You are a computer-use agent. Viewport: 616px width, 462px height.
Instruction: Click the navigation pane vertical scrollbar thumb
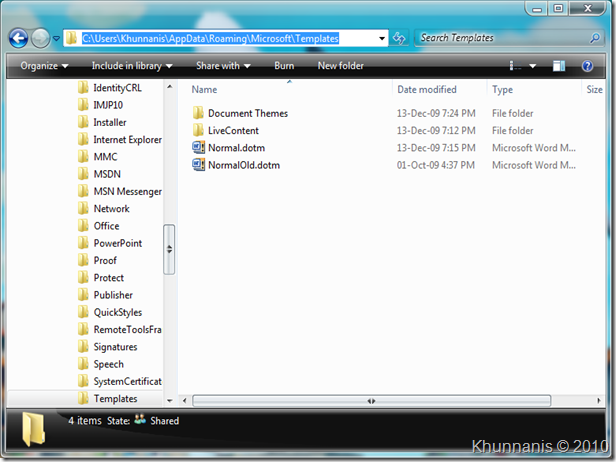click(x=169, y=249)
